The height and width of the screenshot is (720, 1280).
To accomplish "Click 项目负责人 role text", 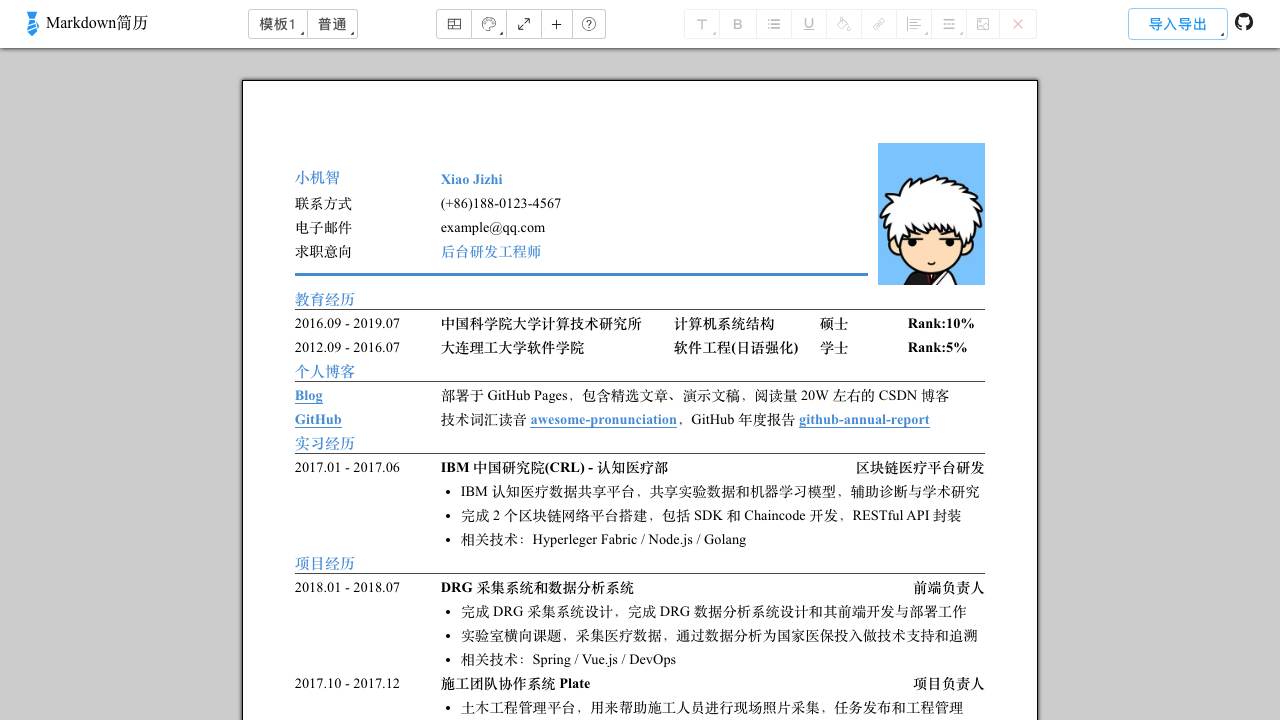I will (949, 684).
